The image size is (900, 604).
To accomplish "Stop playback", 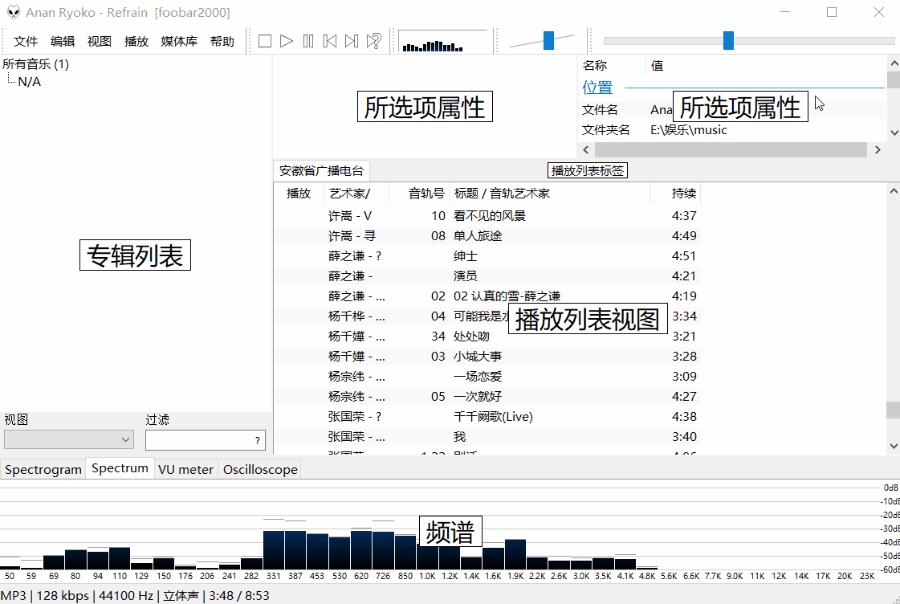I will pyautogui.click(x=263, y=41).
